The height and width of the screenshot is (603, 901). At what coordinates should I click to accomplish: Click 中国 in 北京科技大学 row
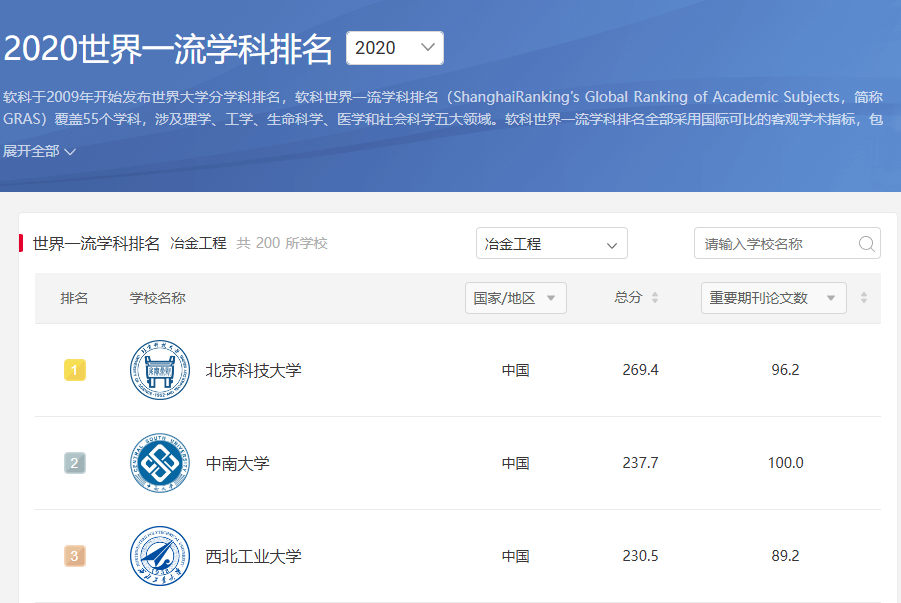click(515, 370)
